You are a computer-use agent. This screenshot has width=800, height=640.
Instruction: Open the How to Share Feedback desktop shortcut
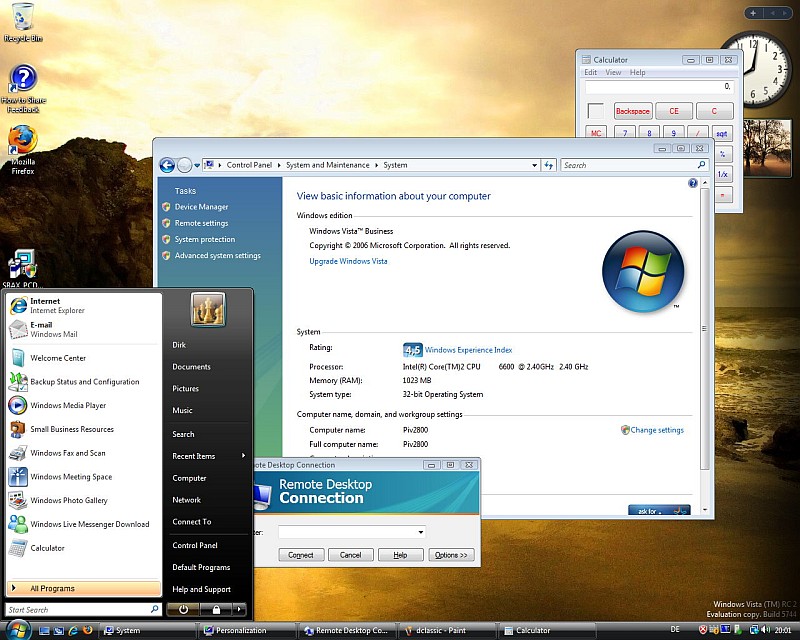coord(23,88)
